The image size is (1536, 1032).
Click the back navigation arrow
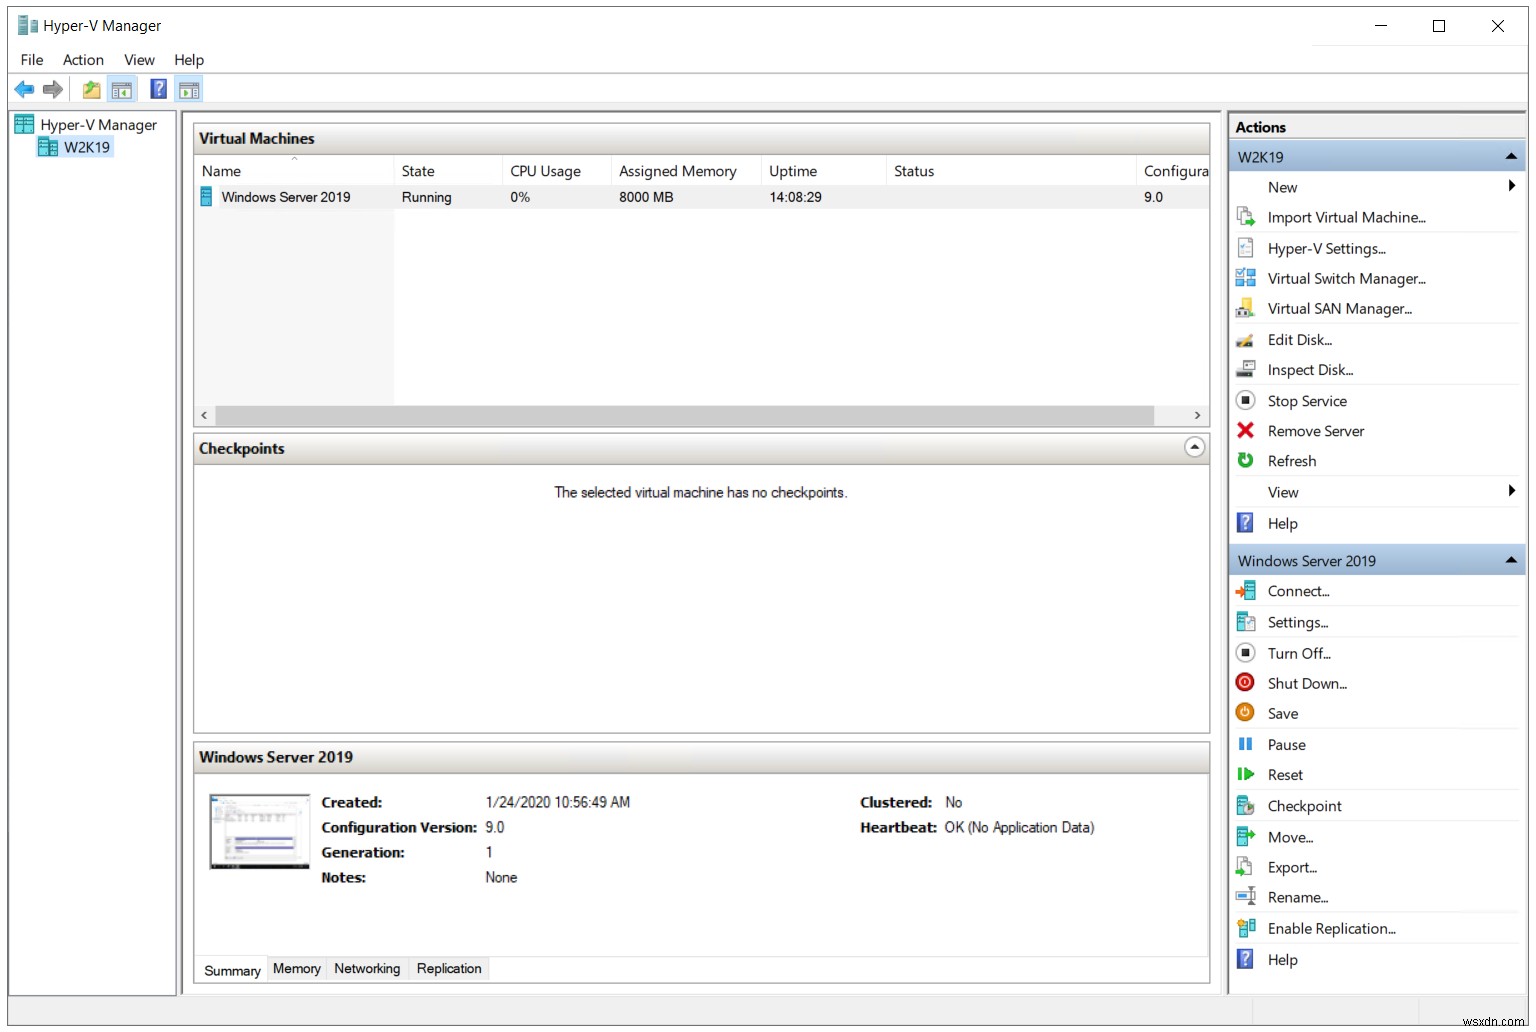(24, 89)
